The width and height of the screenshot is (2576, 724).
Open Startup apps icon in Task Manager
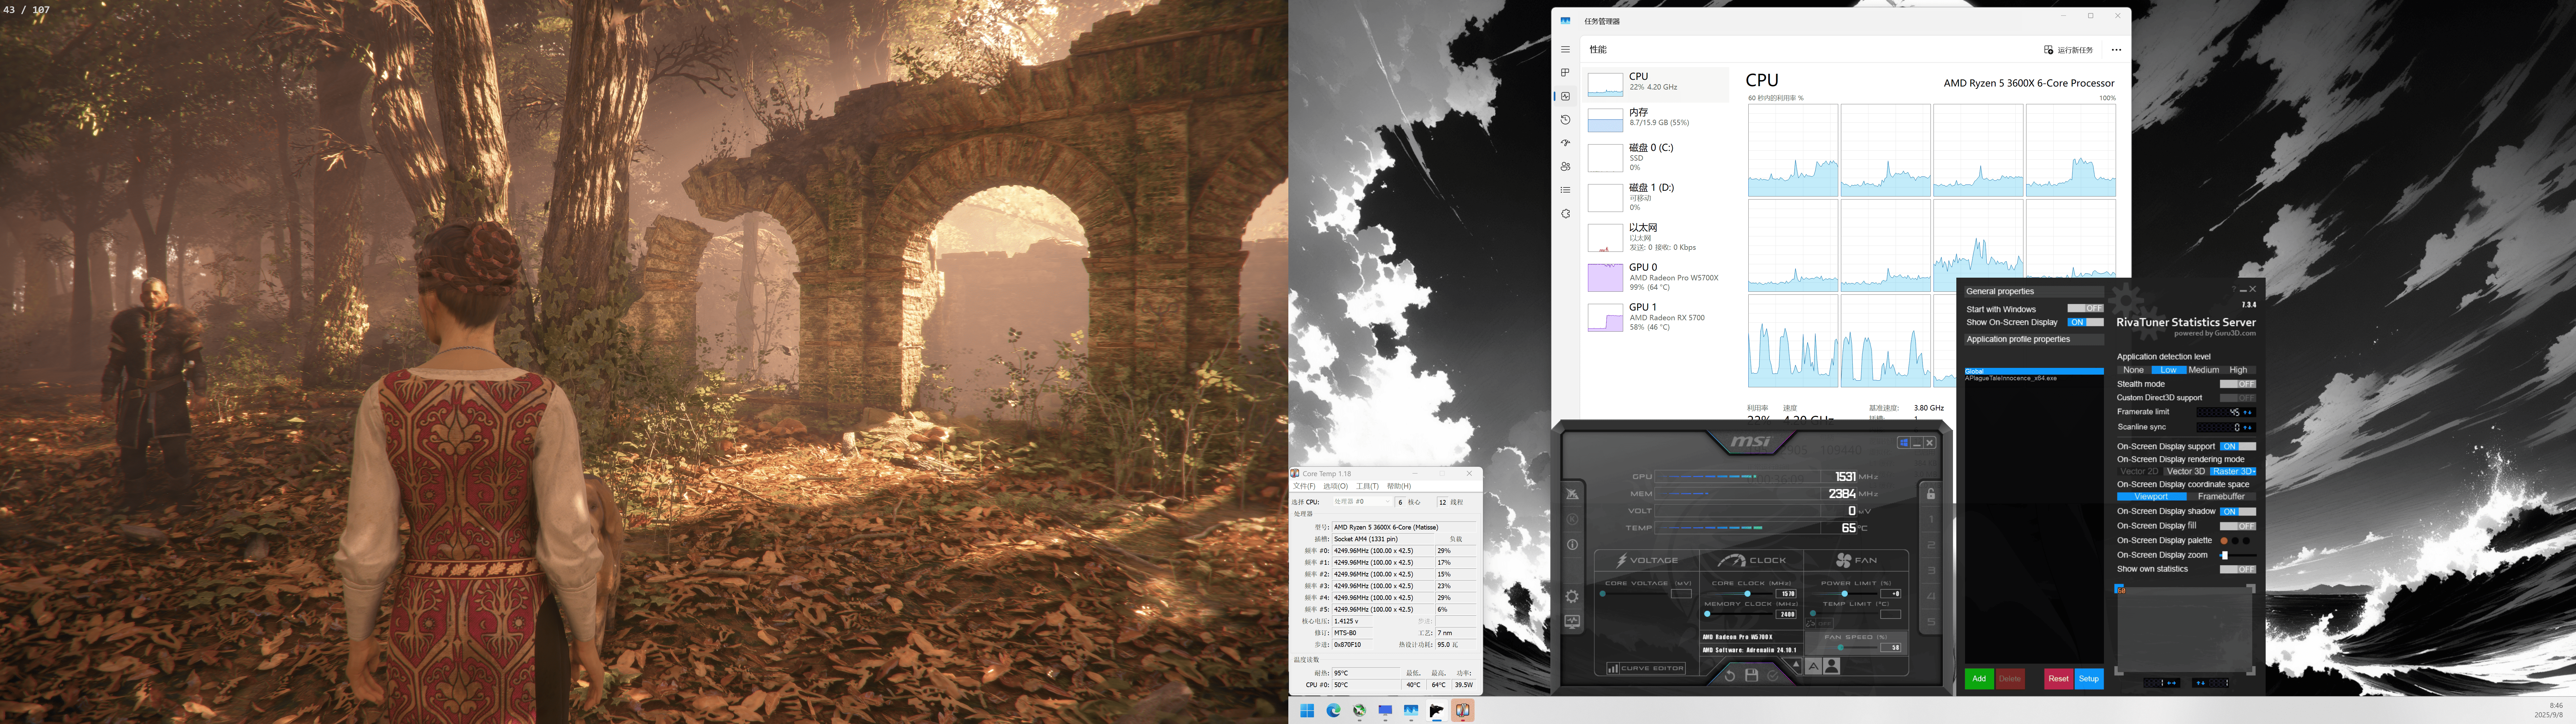(x=1565, y=143)
